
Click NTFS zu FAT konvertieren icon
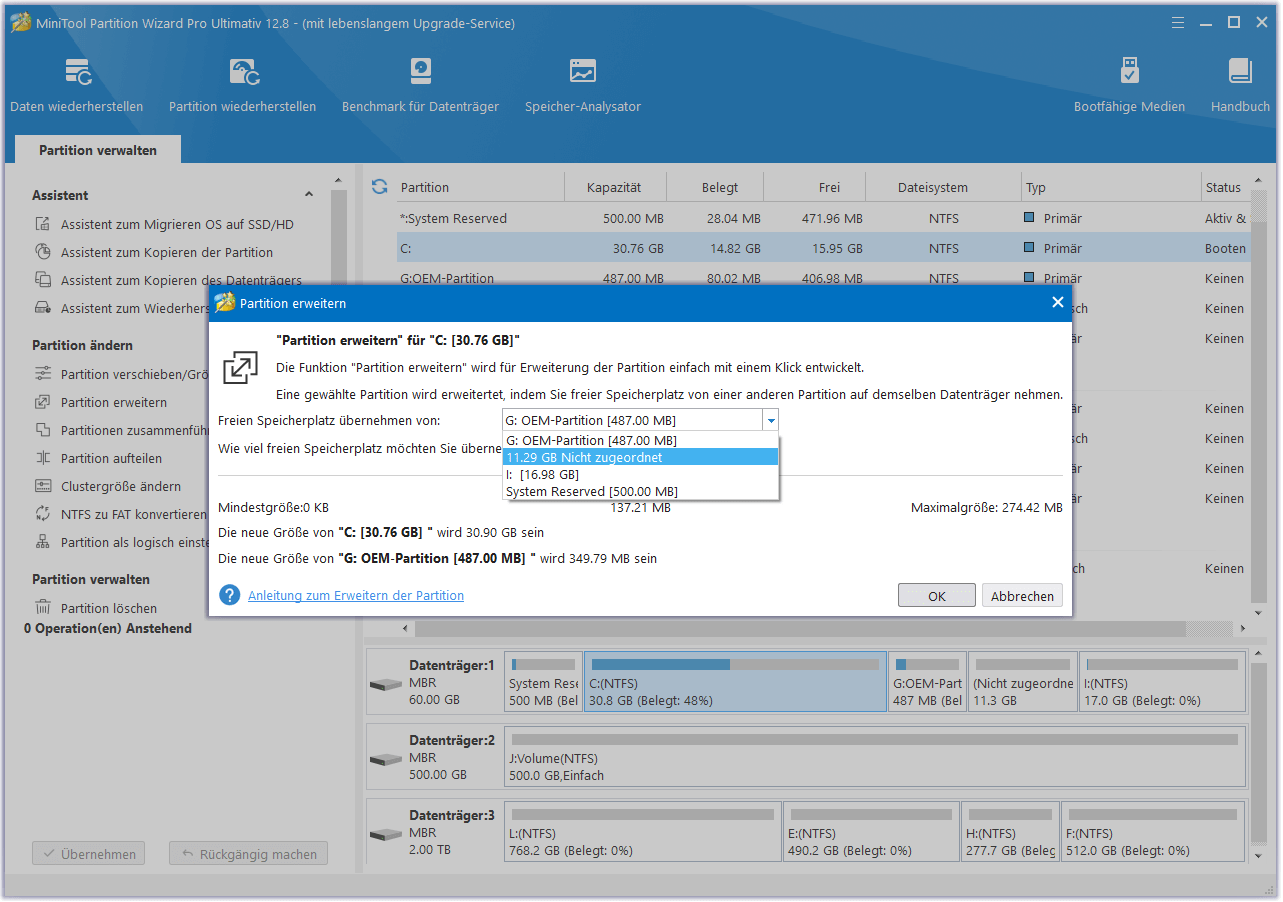click(x=43, y=515)
